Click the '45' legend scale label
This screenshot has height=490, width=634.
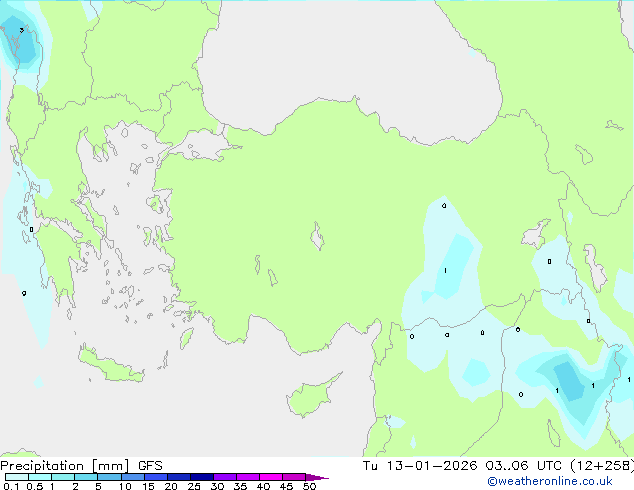pyautogui.click(x=286, y=486)
